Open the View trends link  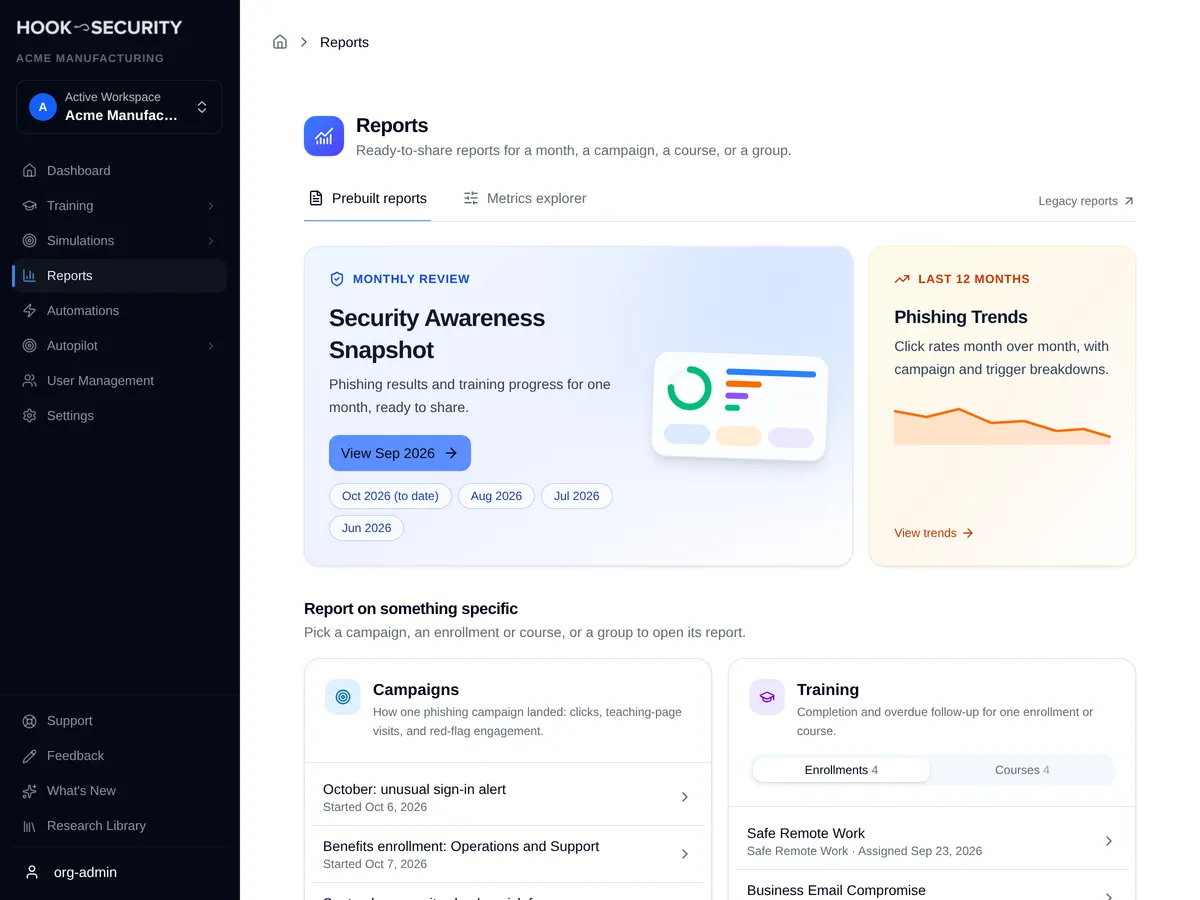point(934,533)
